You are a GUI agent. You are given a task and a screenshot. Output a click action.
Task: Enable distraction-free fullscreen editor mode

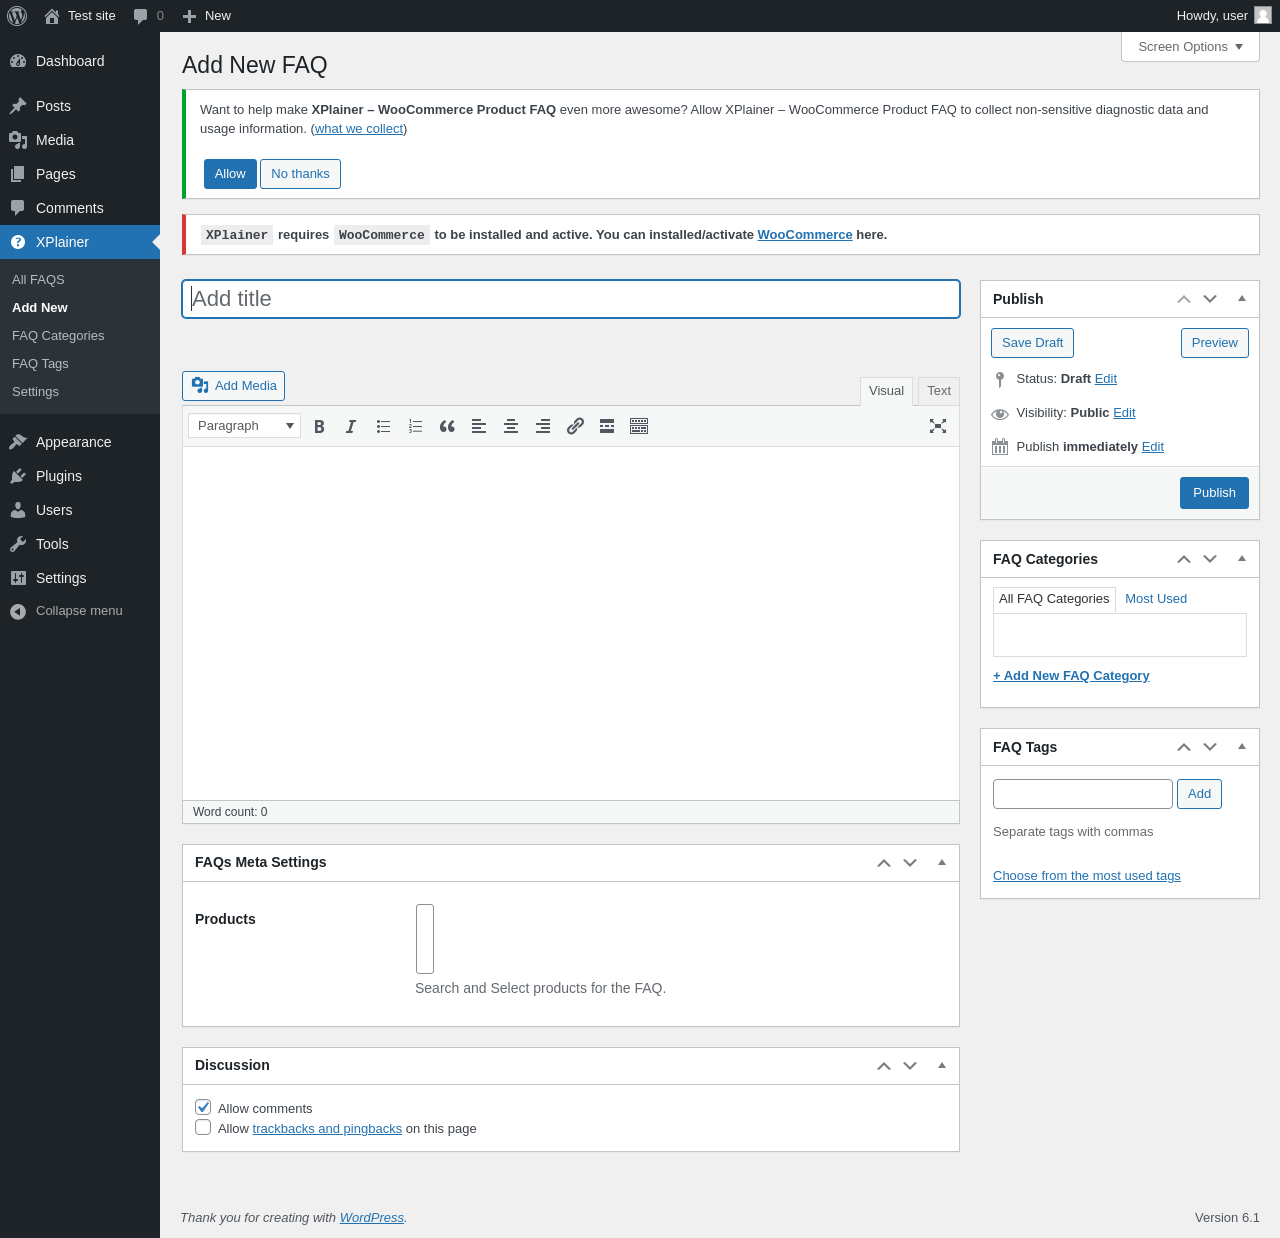937,426
